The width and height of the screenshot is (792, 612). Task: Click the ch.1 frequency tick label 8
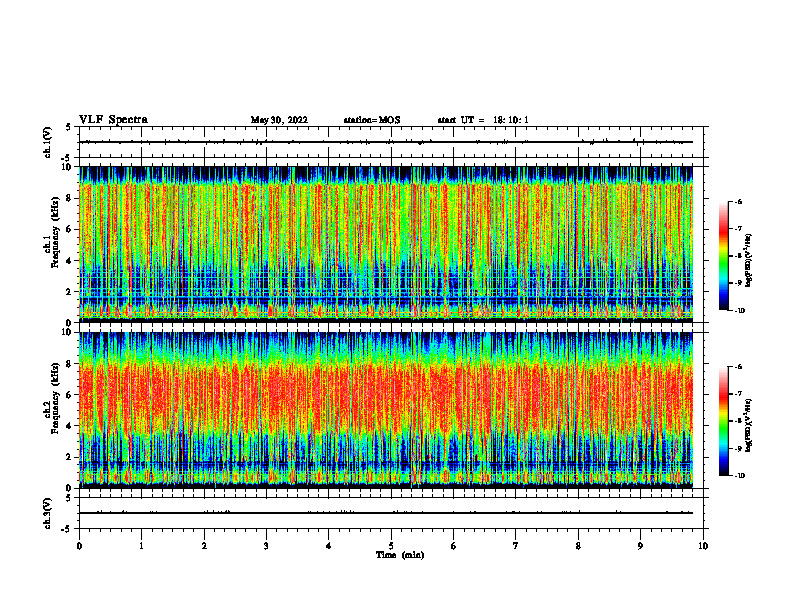point(70,198)
